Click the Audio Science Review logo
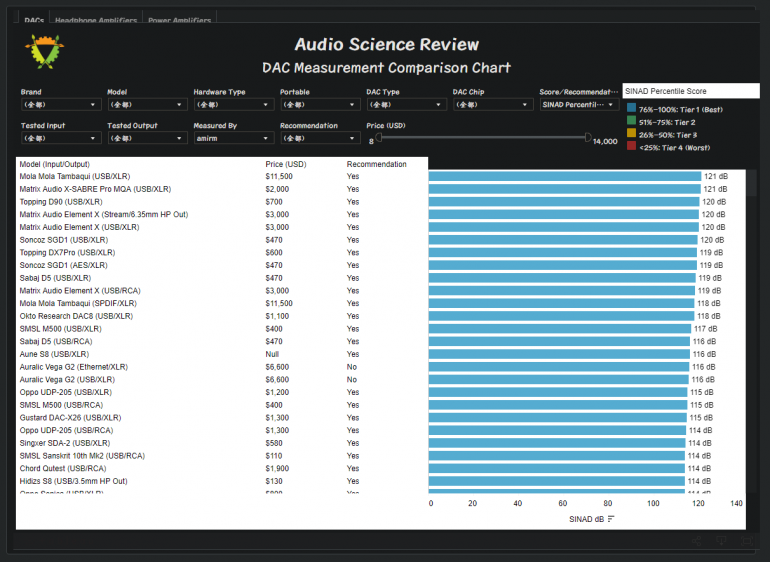 (44, 52)
